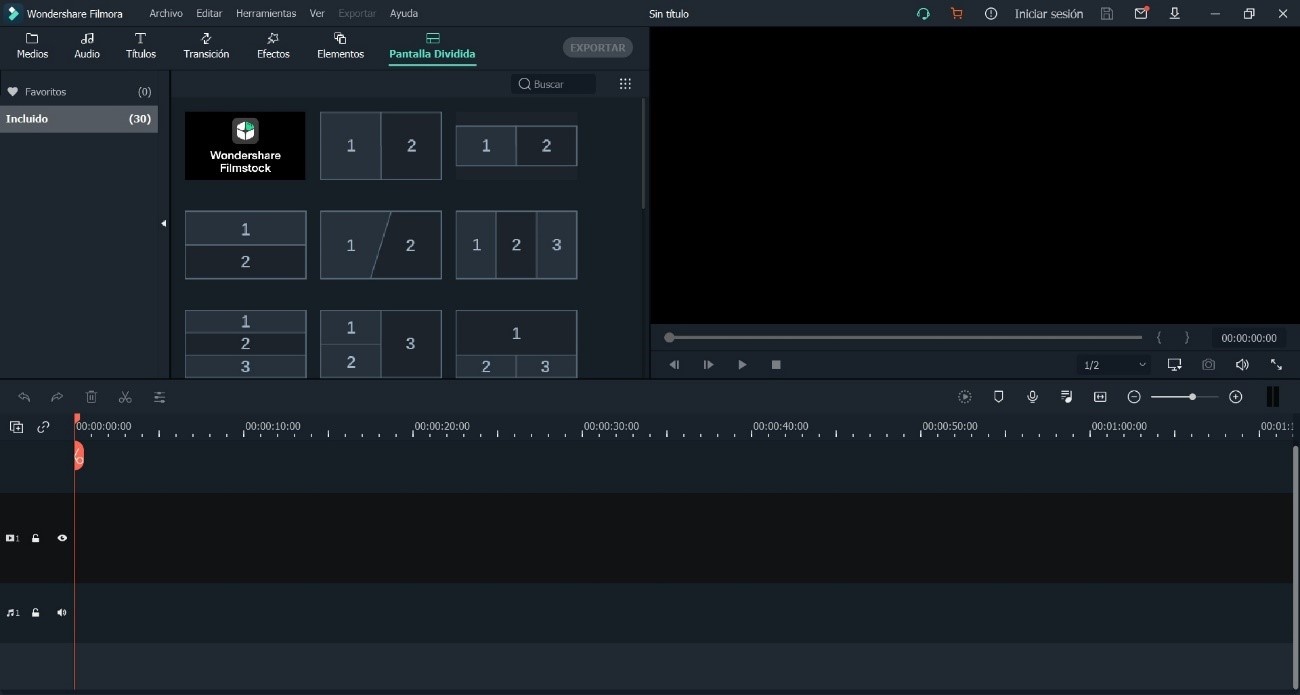Mute audio track 1 speaker icon
Screen dimensions: 1300x695
(62, 613)
